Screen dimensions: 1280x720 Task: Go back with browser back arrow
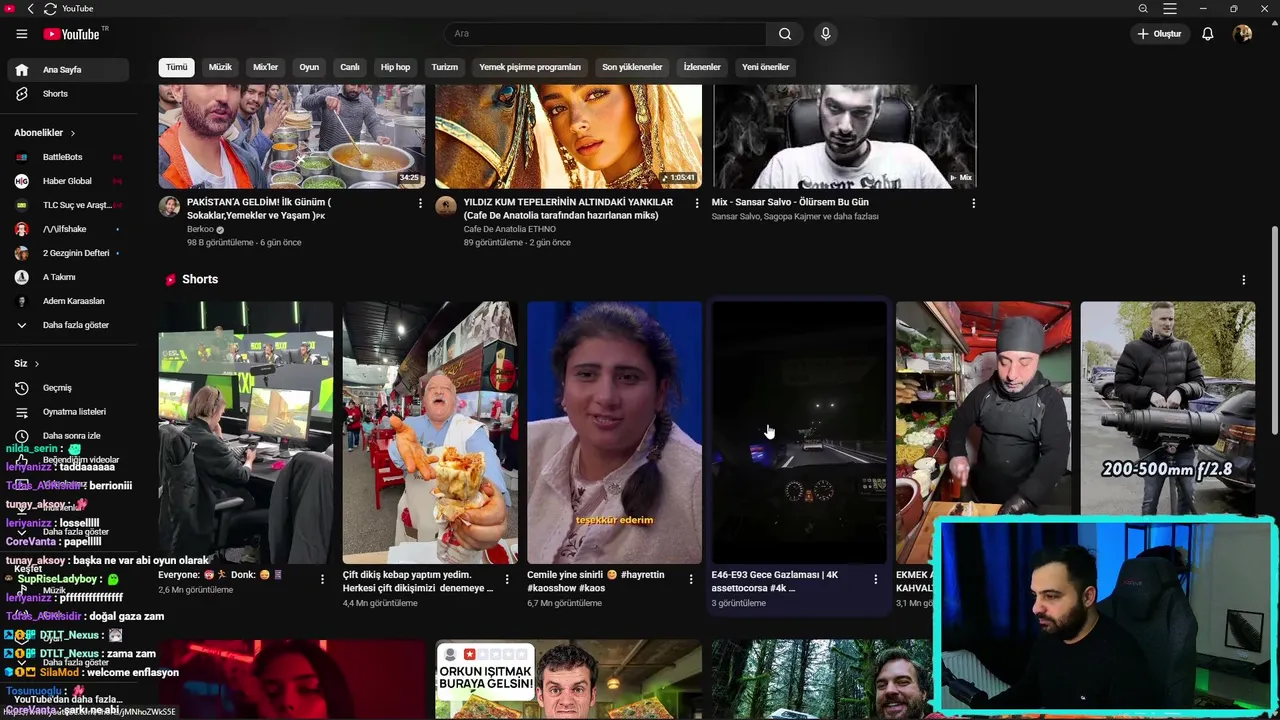[30, 9]
